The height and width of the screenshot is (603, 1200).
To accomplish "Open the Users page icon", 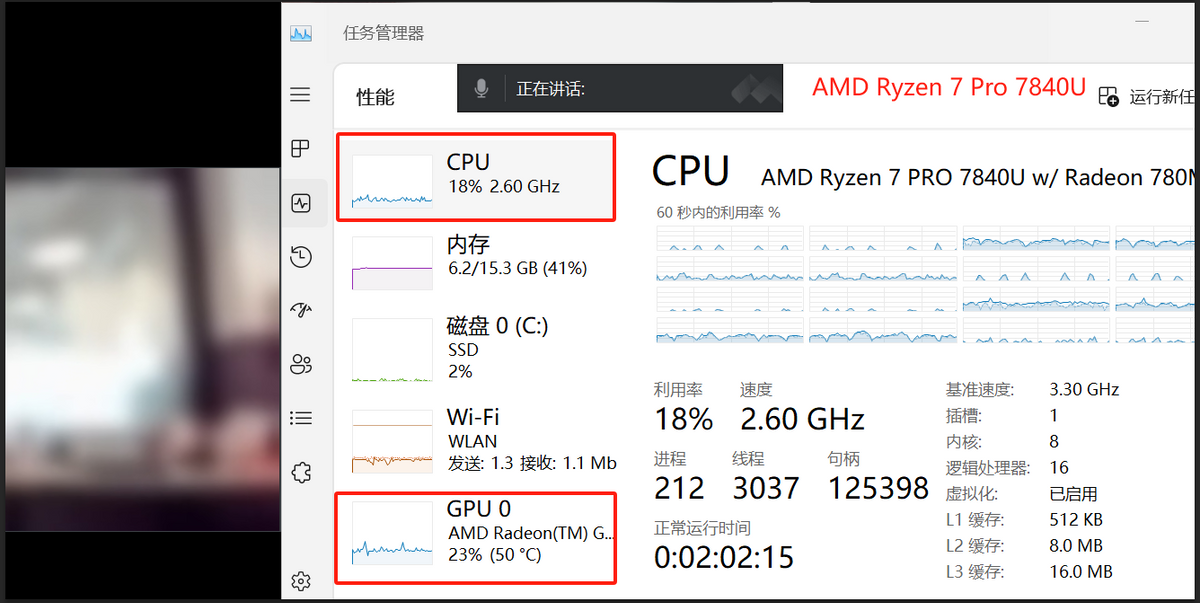I will point(301,364).
